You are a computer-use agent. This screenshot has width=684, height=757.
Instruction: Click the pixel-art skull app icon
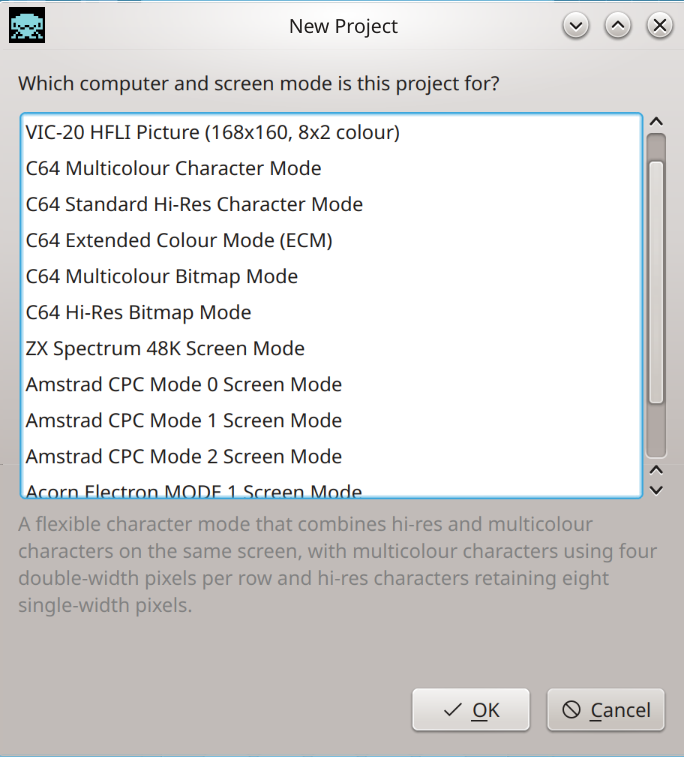click(x=27, y=25)
